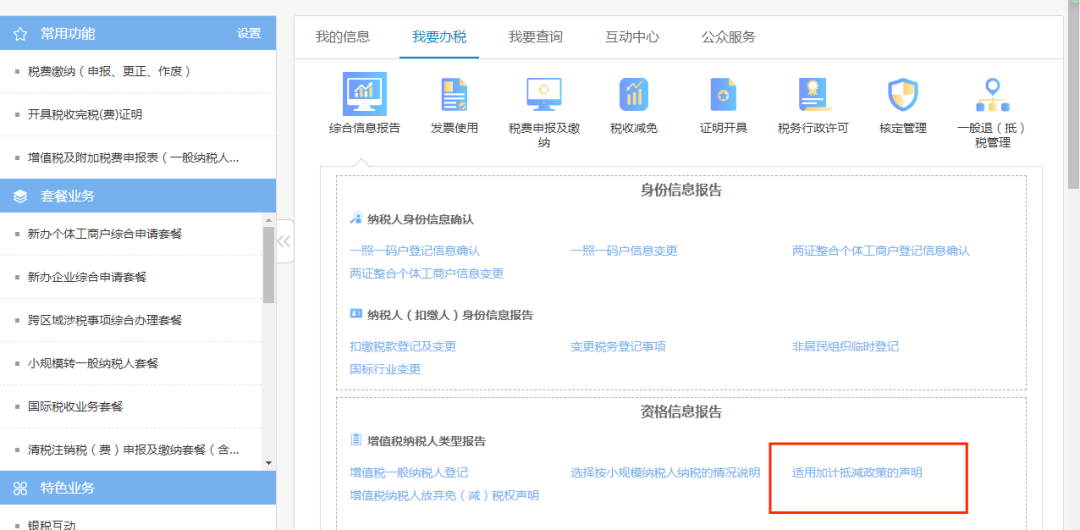This screenshot has height=530, width=1080.
Task: Click the four-circle icon beside 特色业务
Action: 20,489
